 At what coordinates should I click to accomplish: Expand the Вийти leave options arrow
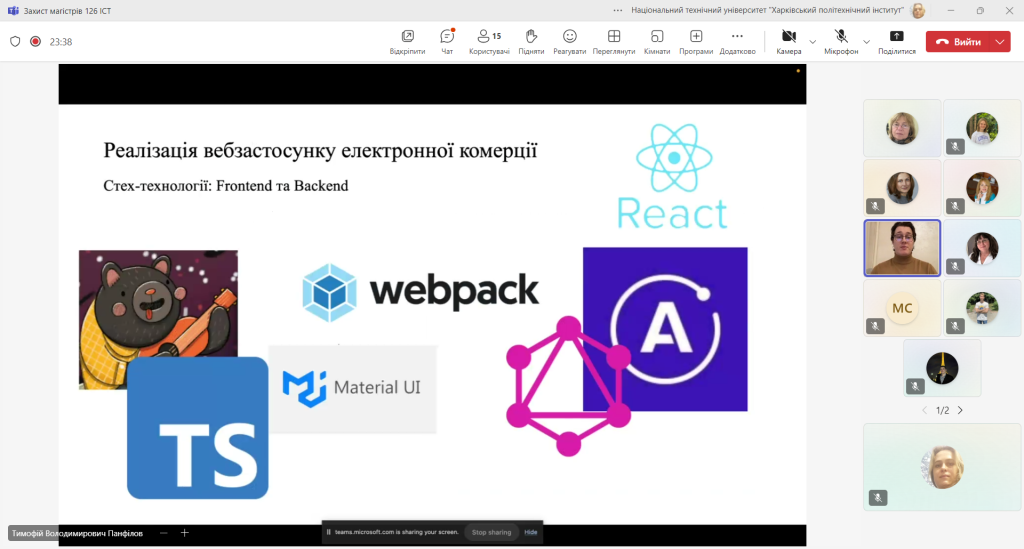(1000, 42)
